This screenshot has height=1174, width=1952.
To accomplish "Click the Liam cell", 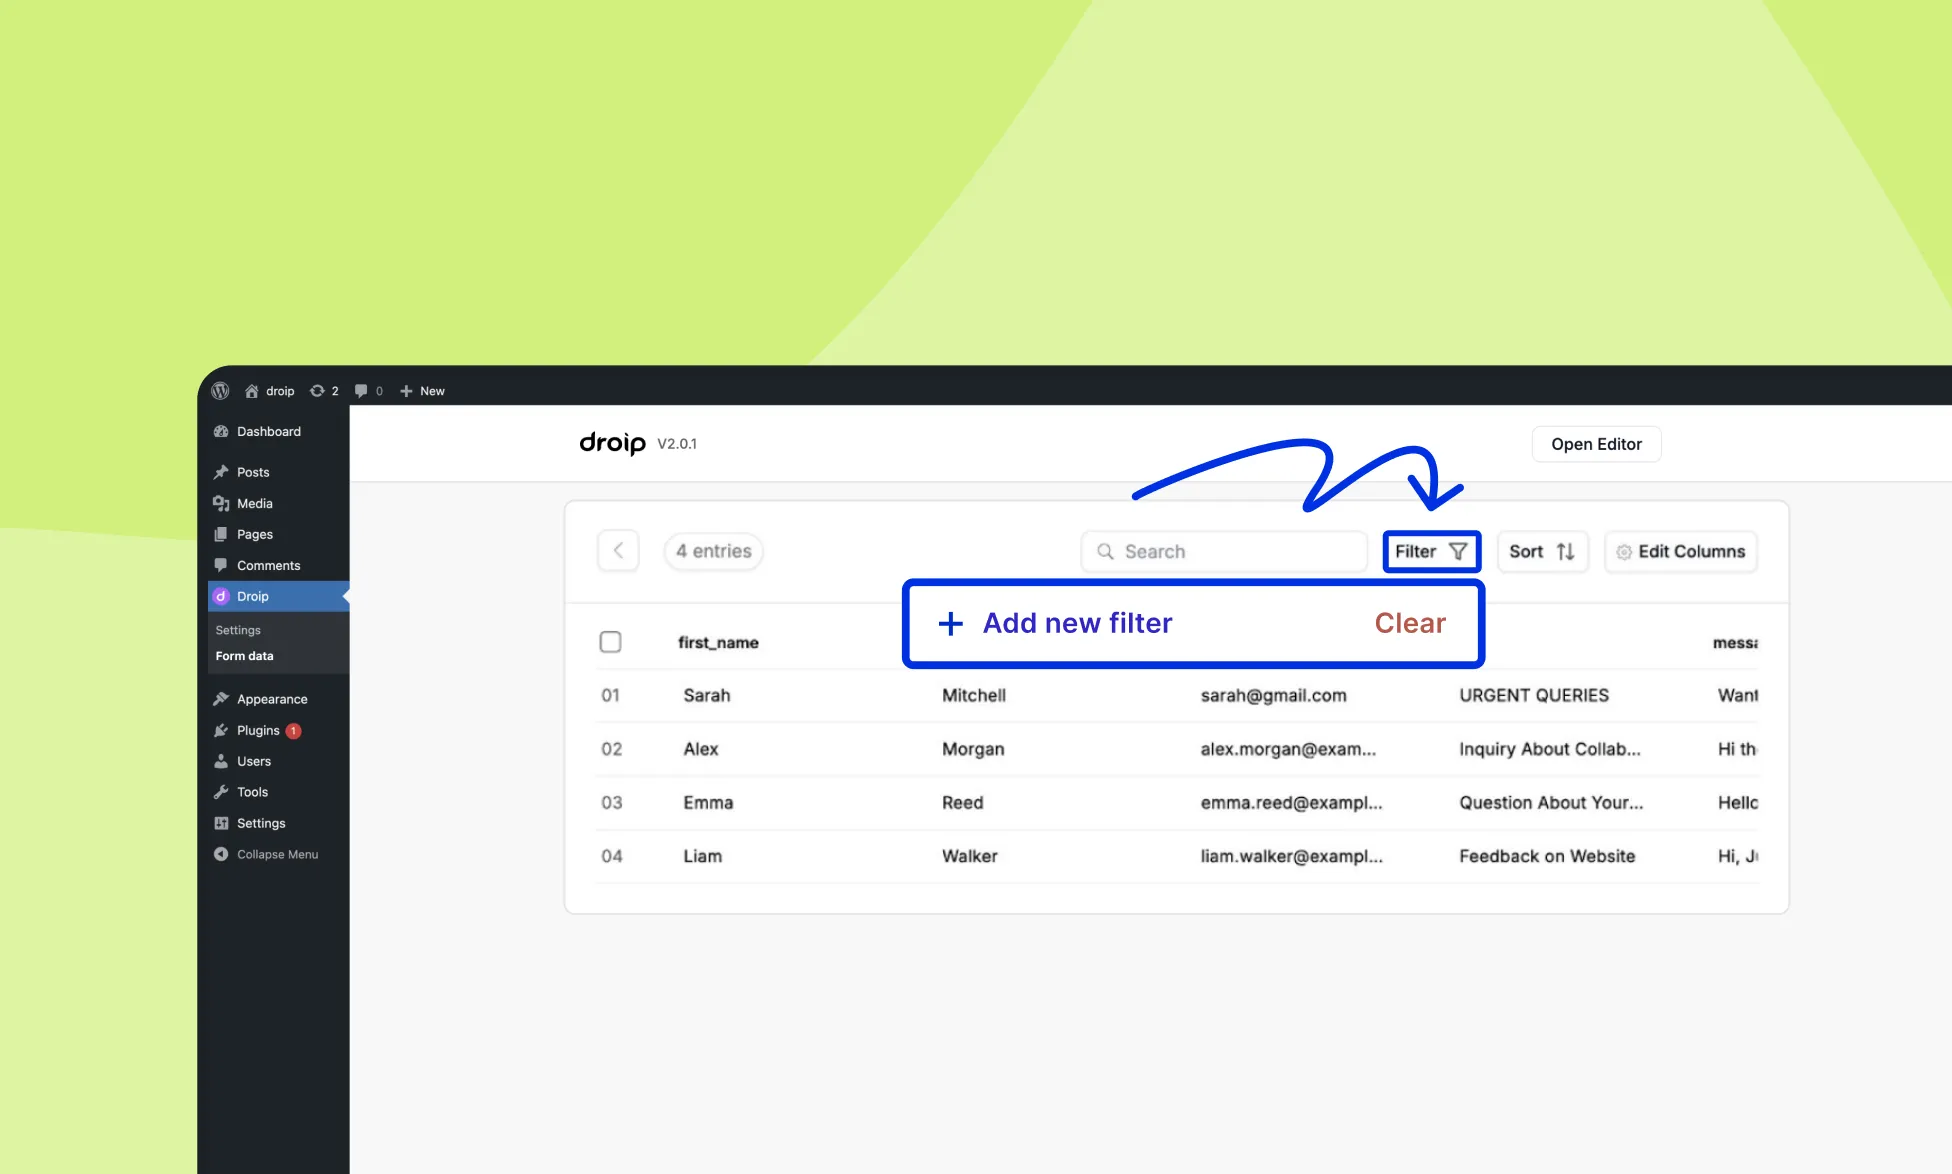I will pyautogui.click(x=702, y=856).
